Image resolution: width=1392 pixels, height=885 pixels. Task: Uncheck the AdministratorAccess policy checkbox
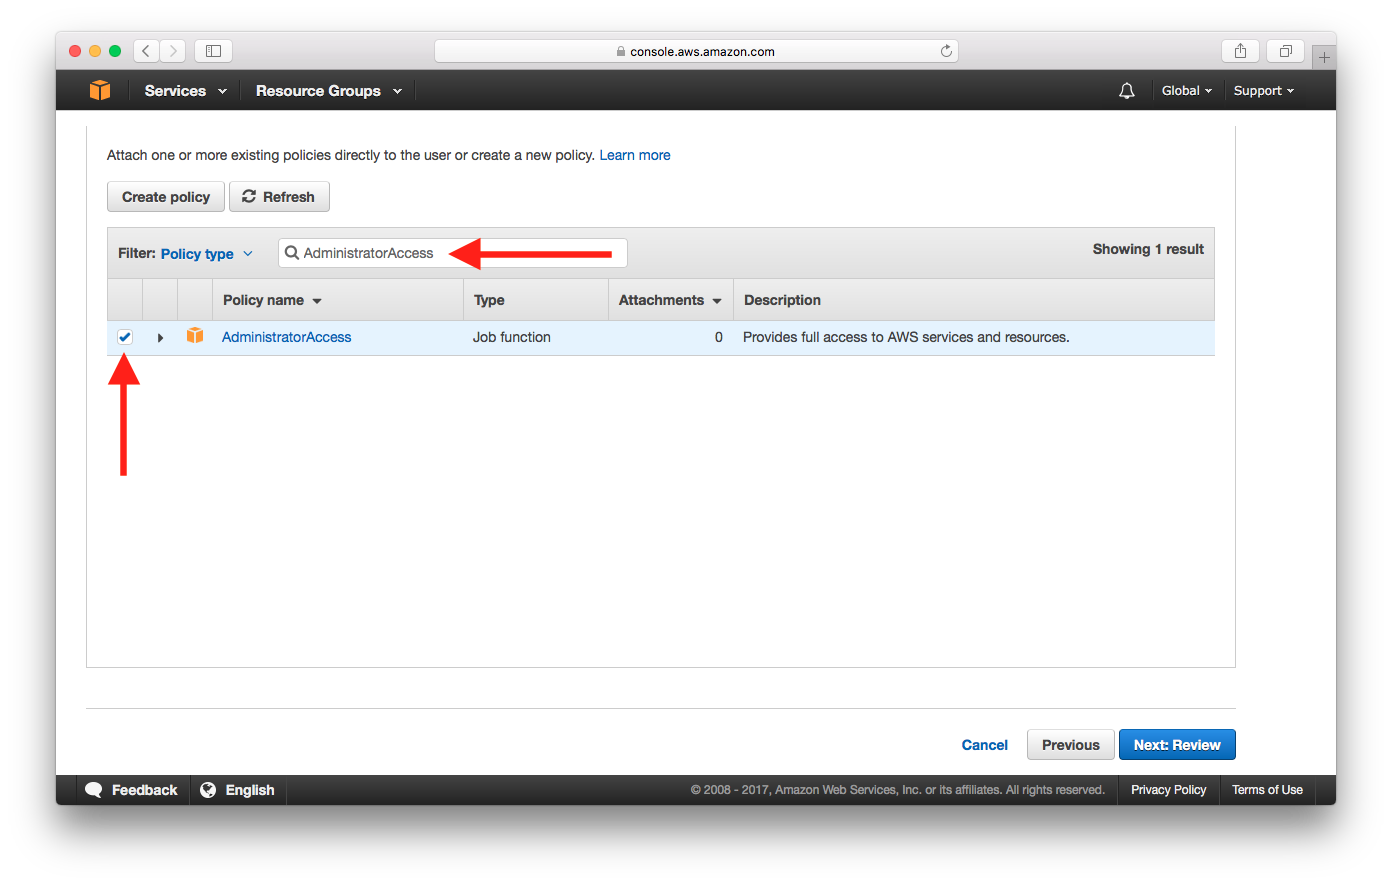pos(125,337)
